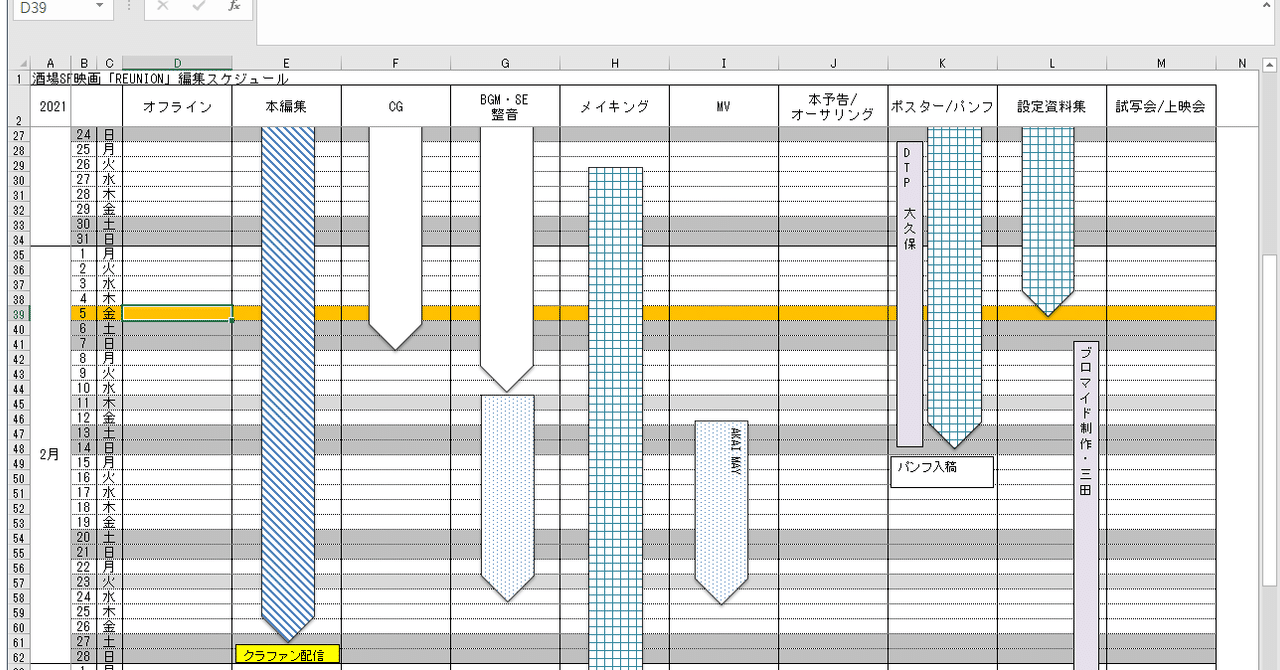Click the 試写会/上映会 header cell

[1160, 104]
